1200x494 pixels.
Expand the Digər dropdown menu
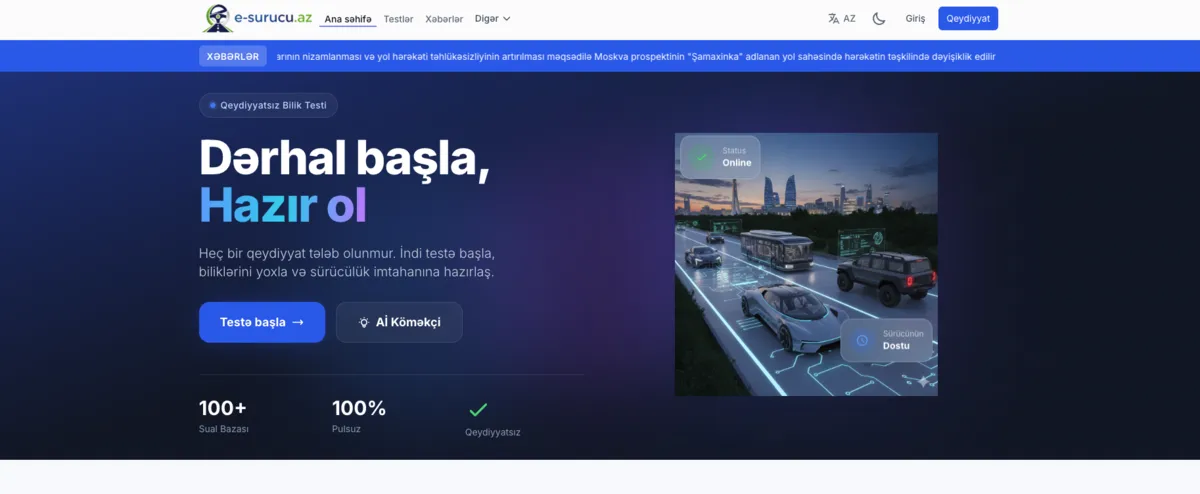[x=492, y=18]
